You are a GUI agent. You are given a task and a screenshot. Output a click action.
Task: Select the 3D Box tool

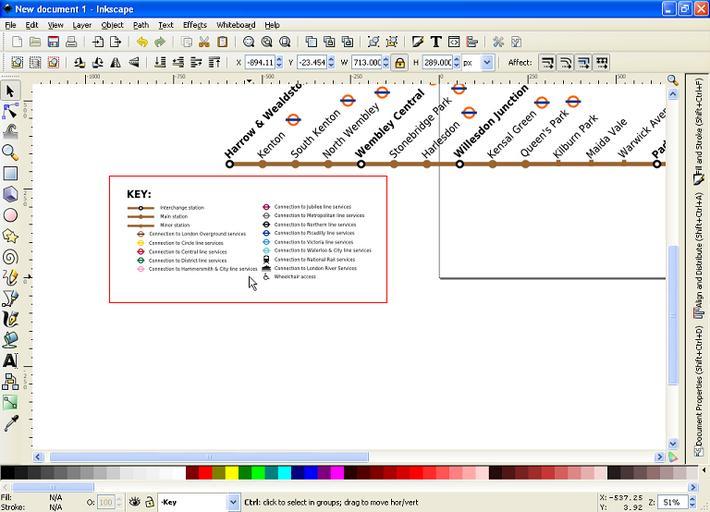pyautogui.click(x=10, y=194)
